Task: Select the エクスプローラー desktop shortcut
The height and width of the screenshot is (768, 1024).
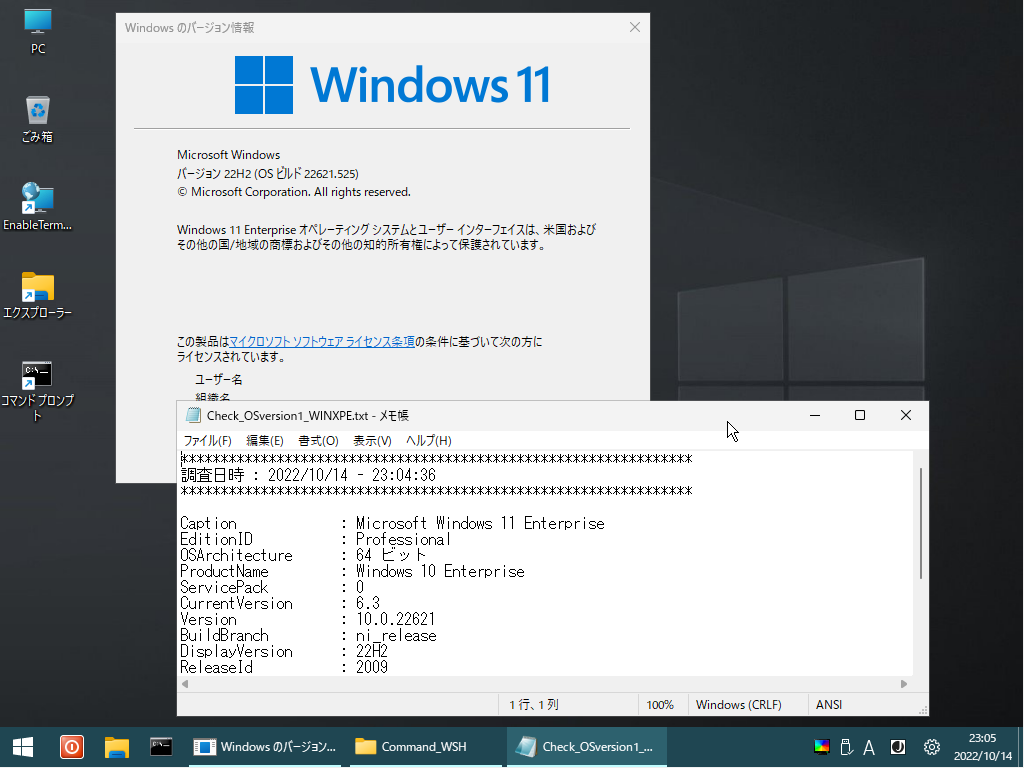Action: [x=37, y=295]
